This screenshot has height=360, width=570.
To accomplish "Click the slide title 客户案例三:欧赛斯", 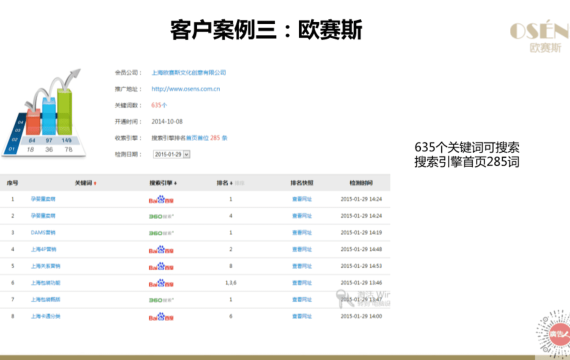I will coord(266,30).
